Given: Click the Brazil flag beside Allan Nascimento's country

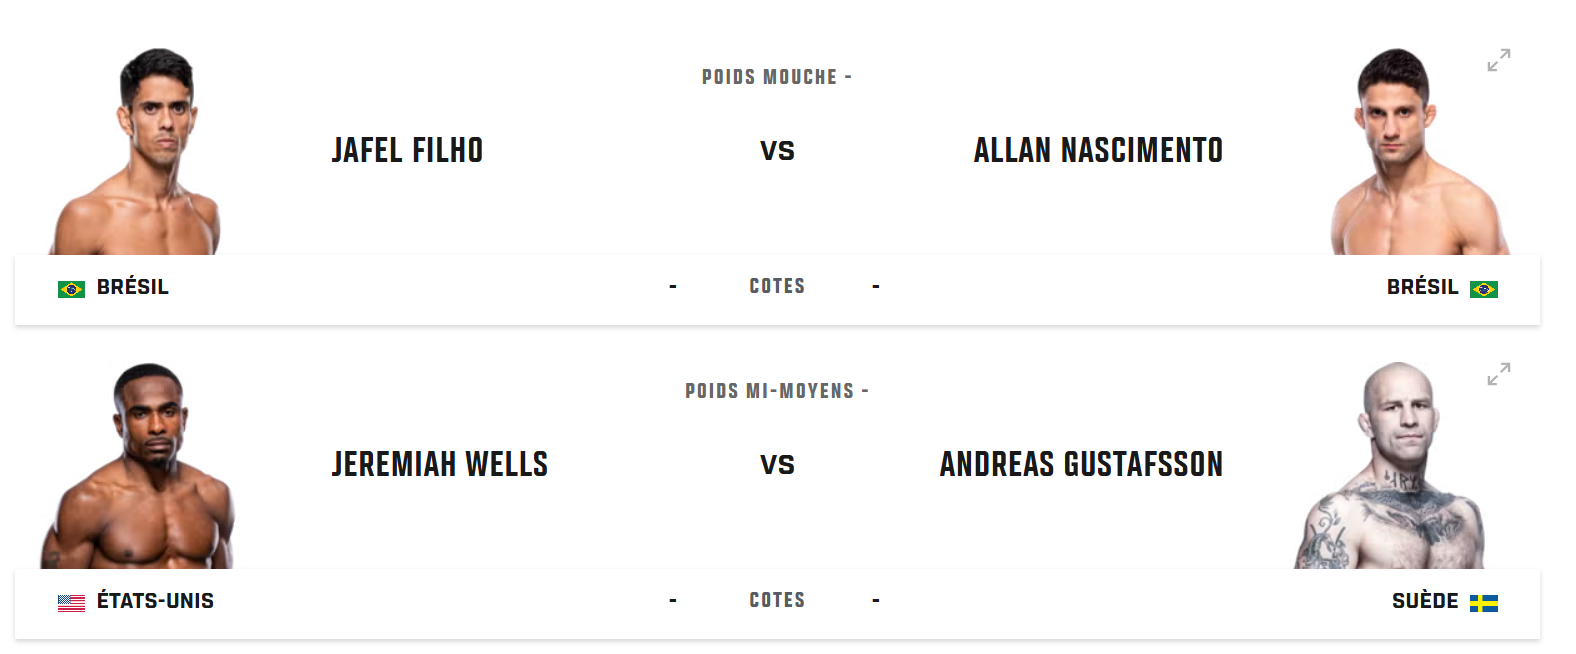Looking at the screenshot, I should [1484, 289].
